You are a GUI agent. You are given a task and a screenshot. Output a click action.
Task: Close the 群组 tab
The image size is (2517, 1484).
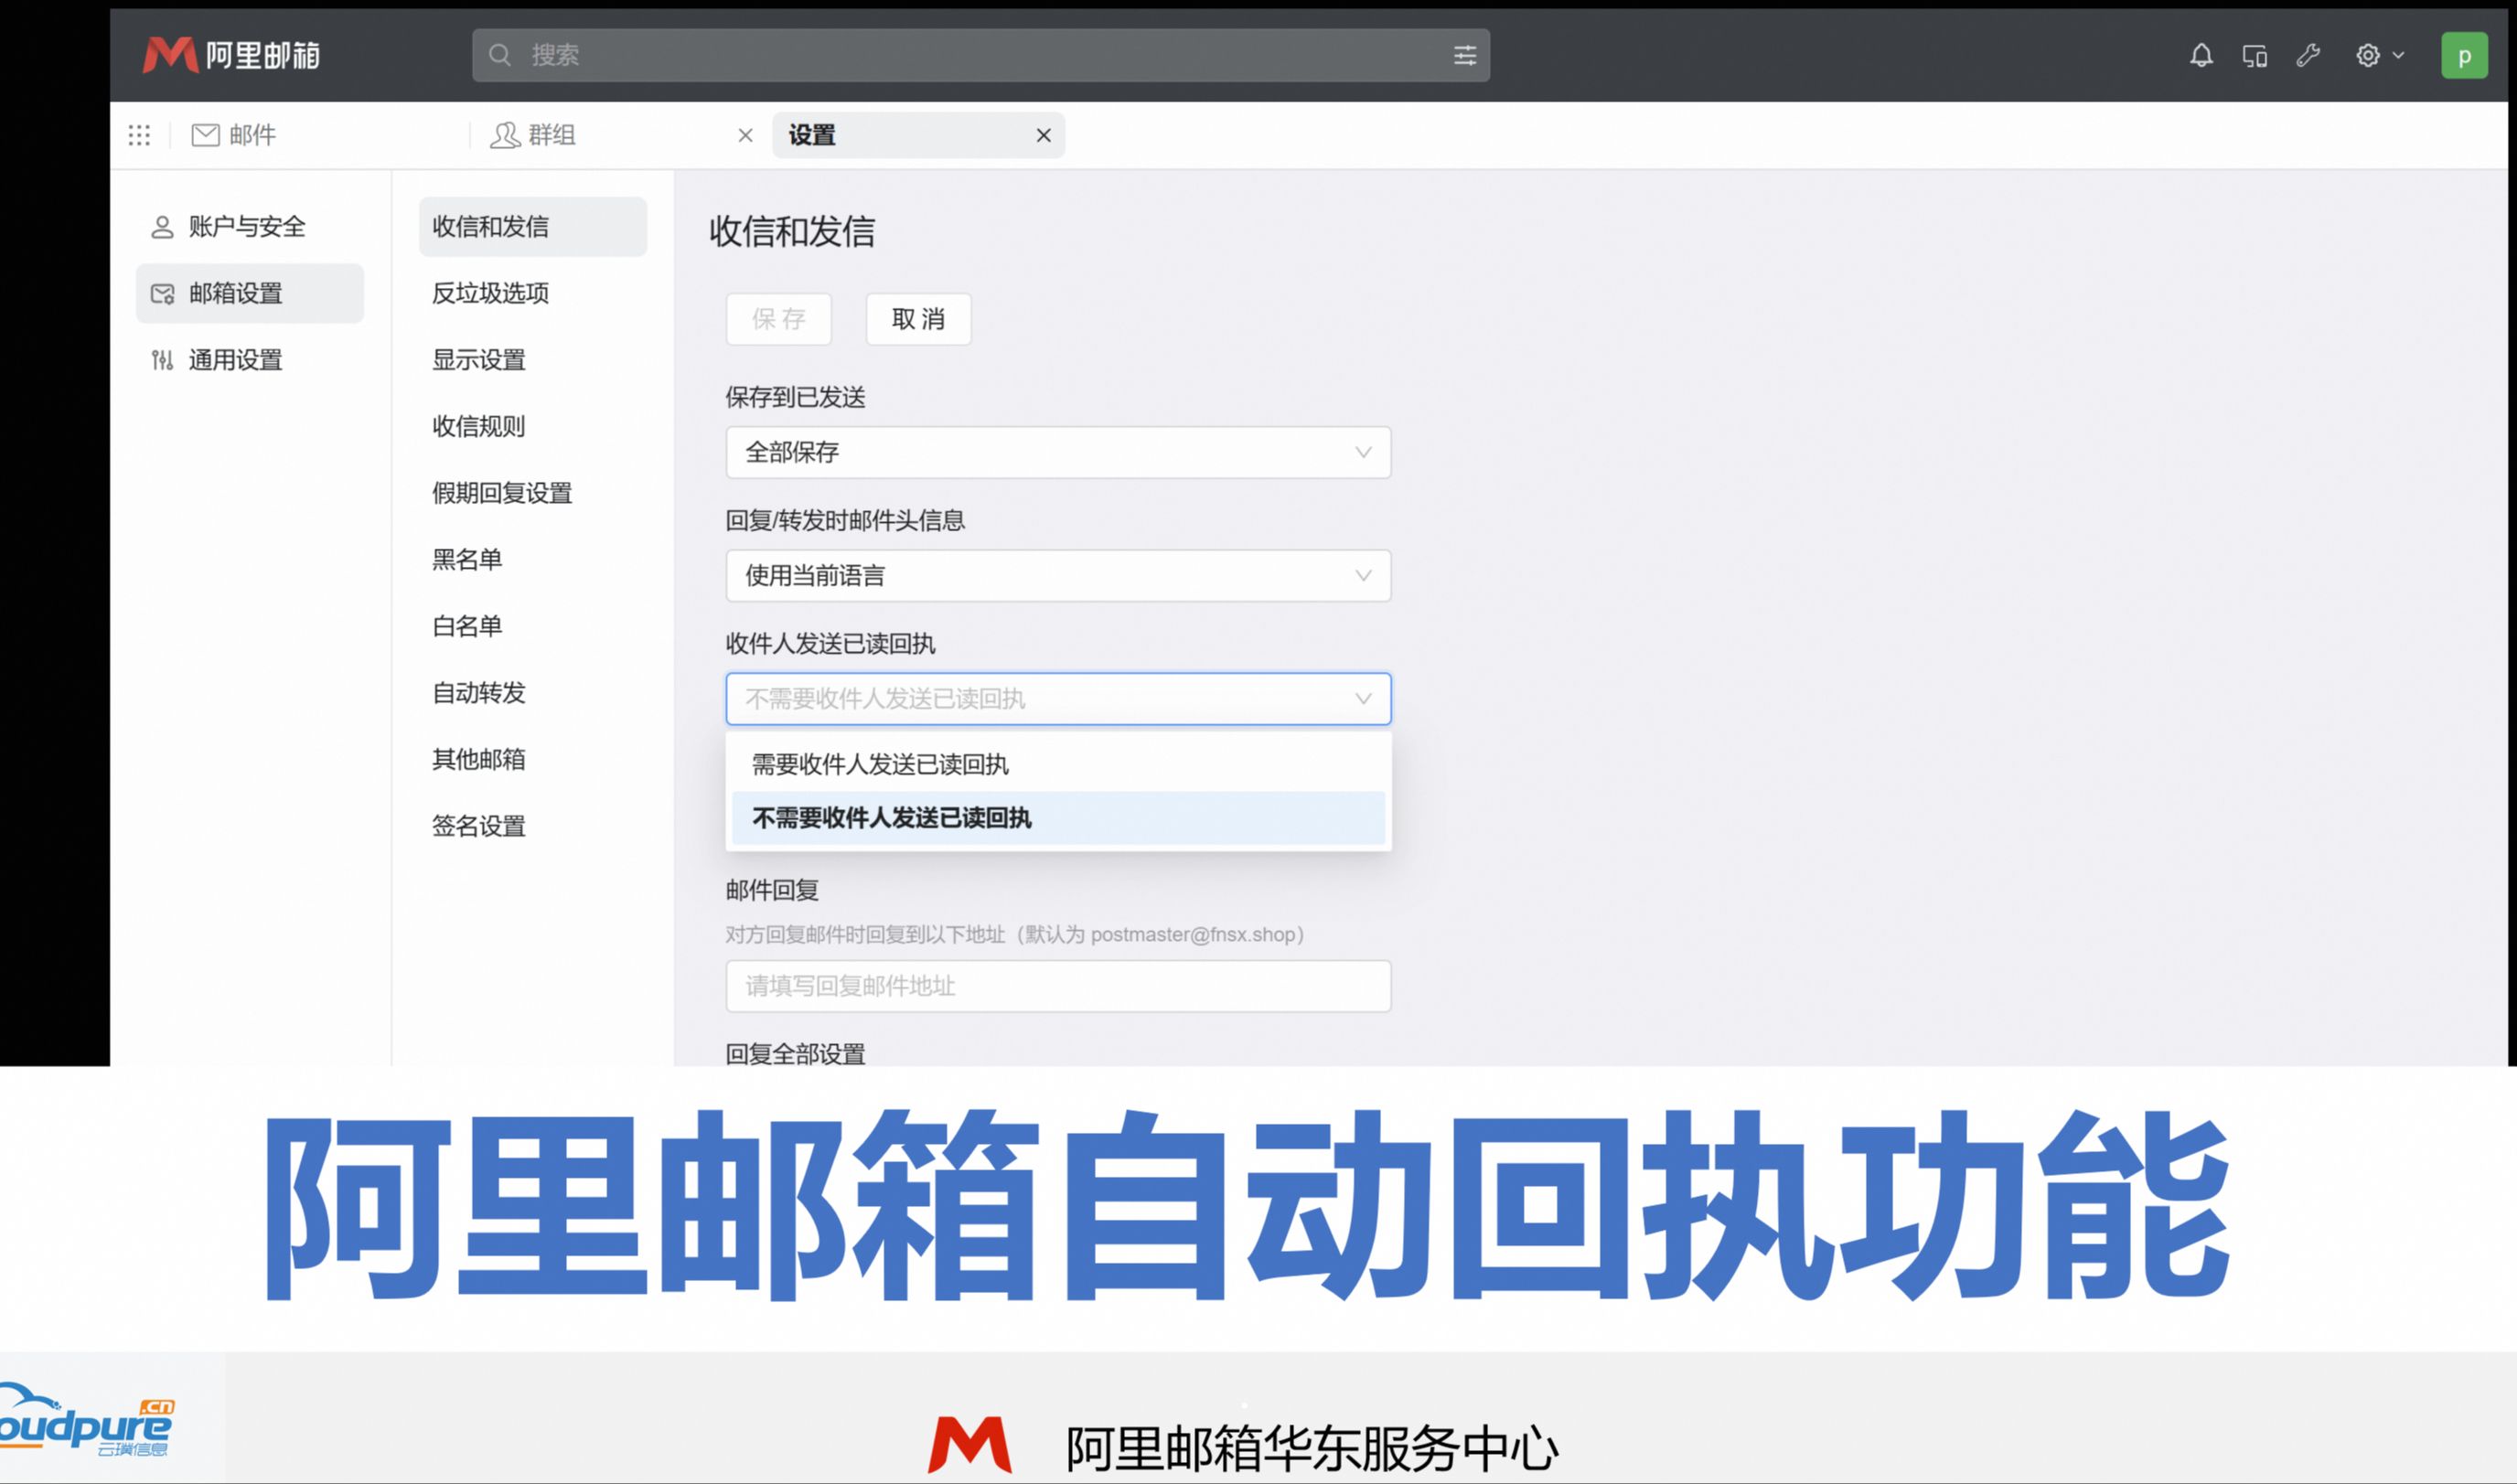(x=745, y=135)
